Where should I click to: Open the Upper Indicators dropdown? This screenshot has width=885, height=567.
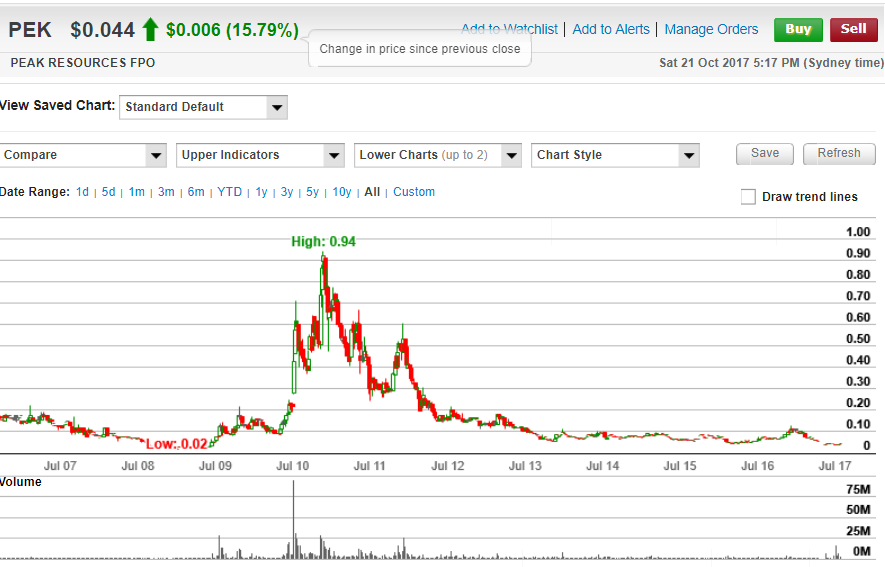click(260, 155)
